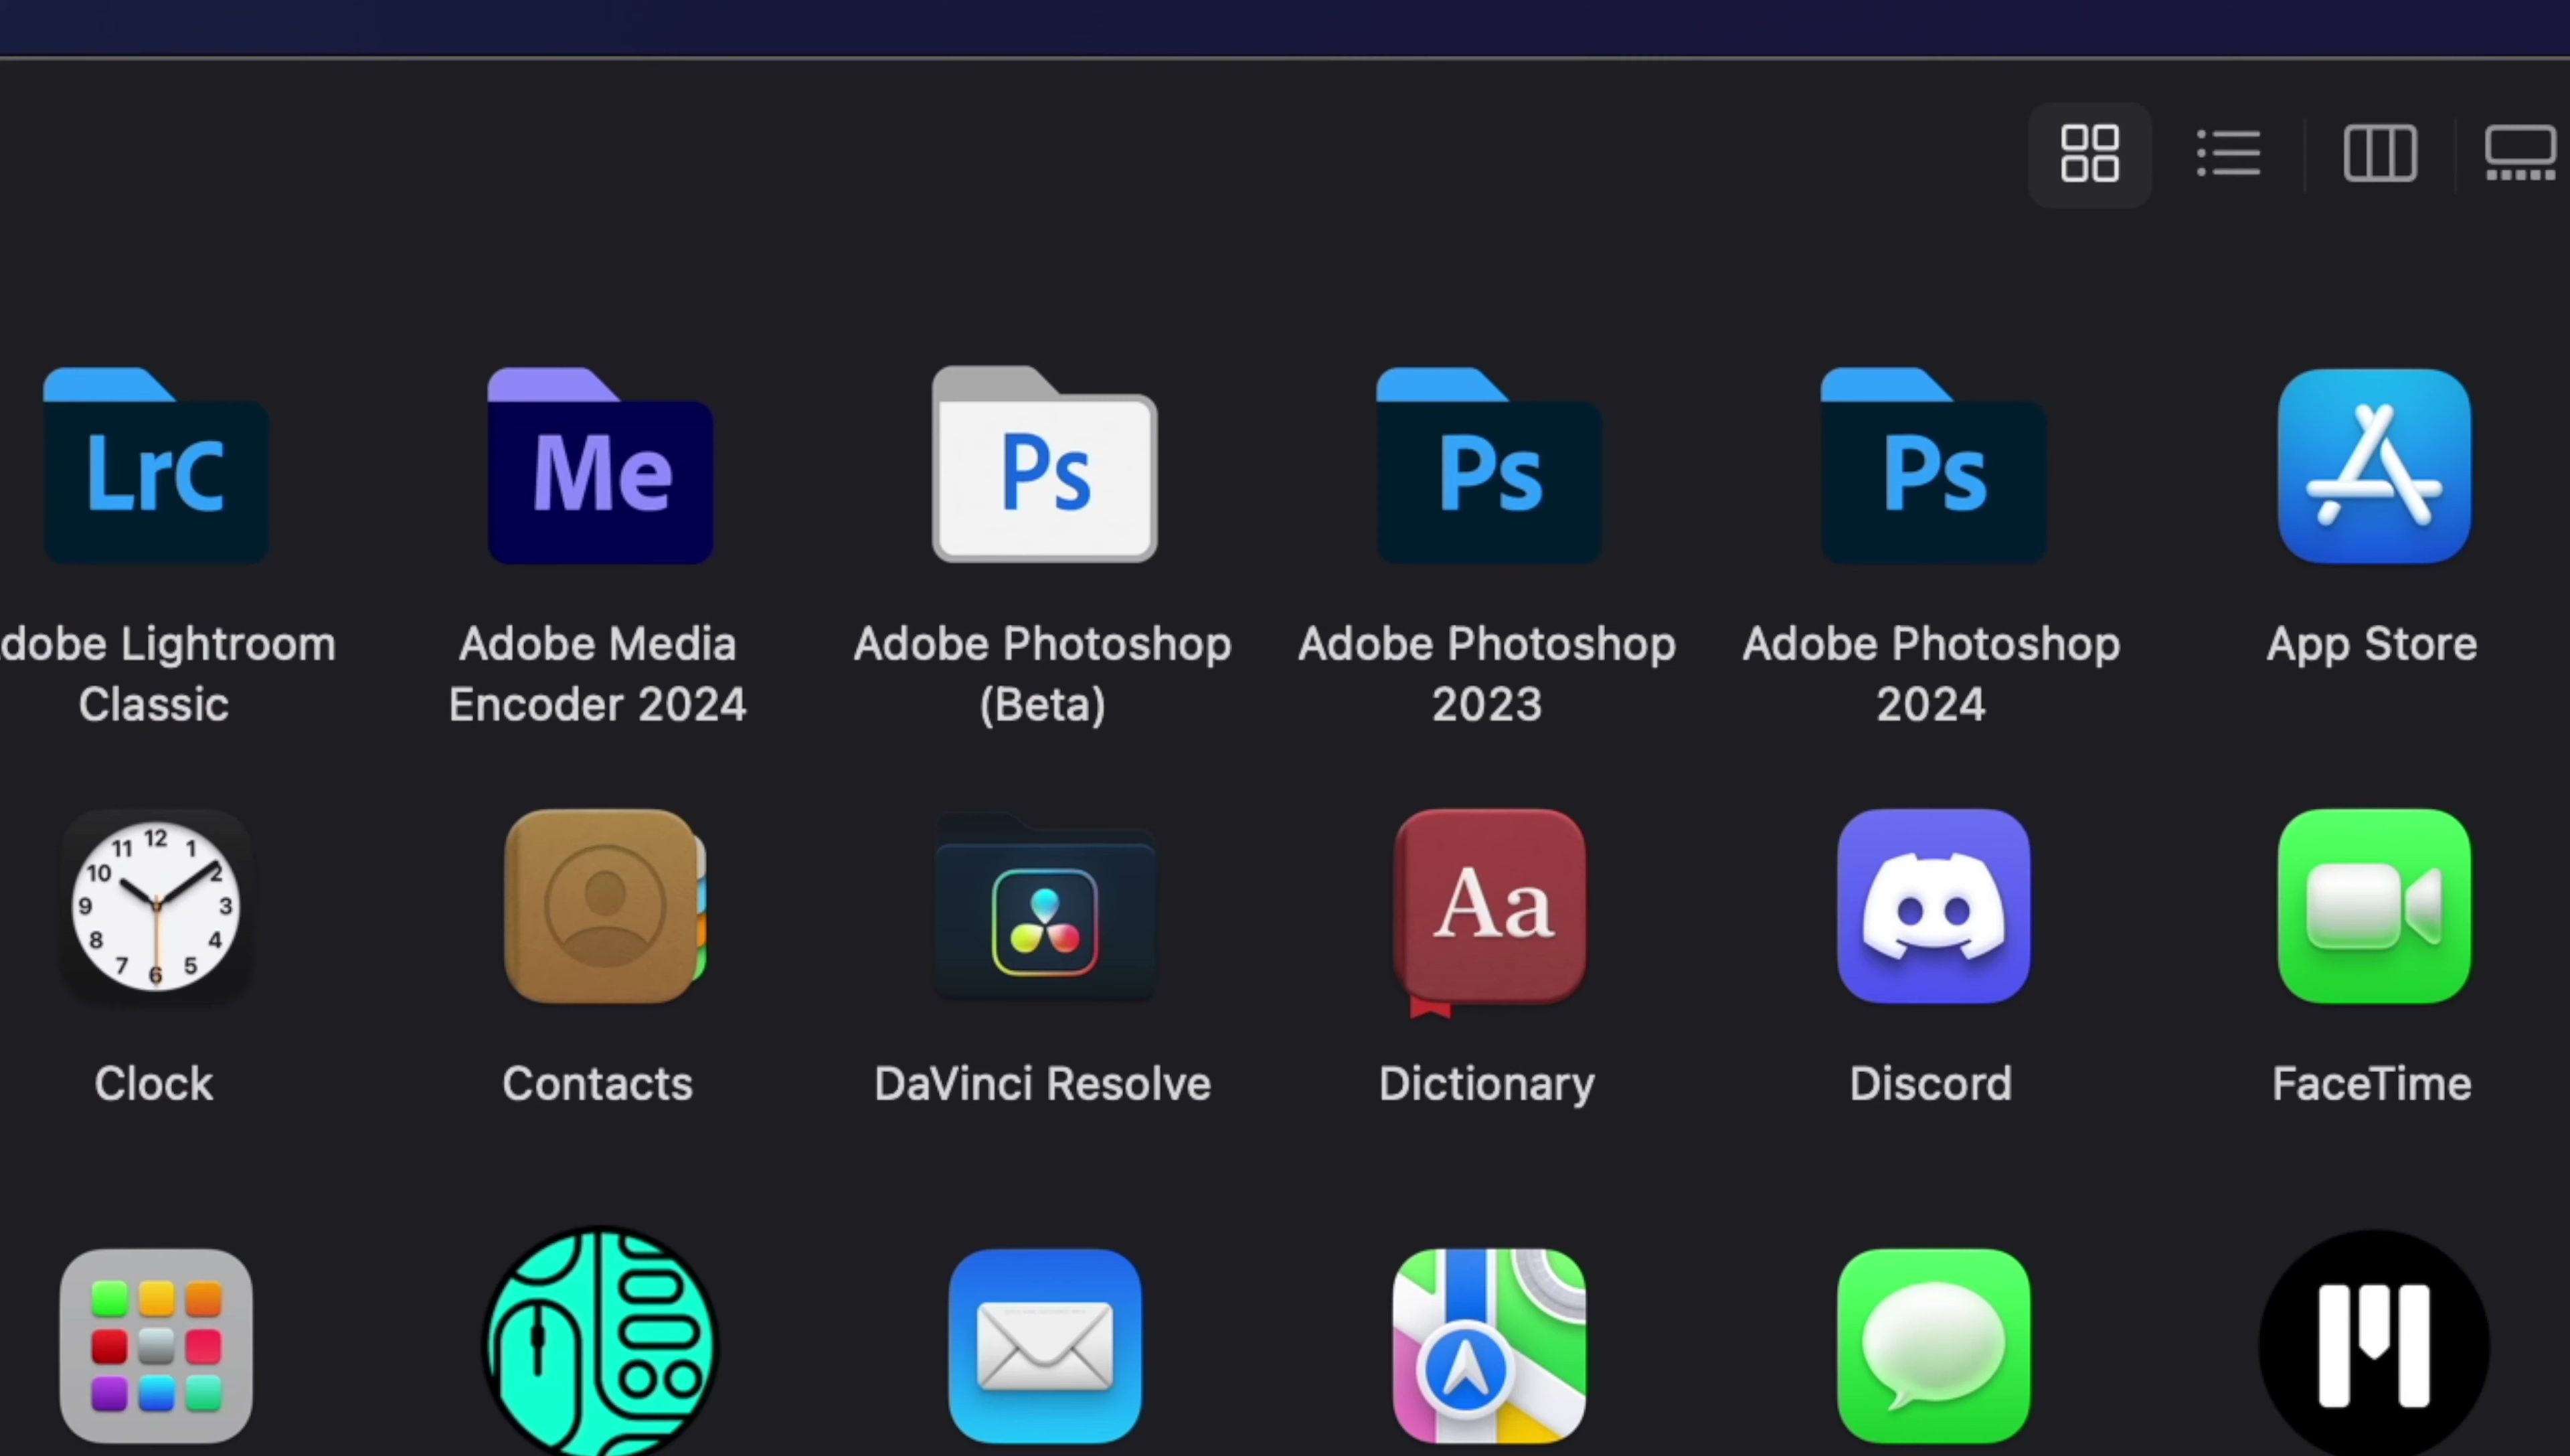Open the Adobe Photoshop 2023 folder icon
This screenshot has height=1456, width=2570.
[x=1489, y=466]
